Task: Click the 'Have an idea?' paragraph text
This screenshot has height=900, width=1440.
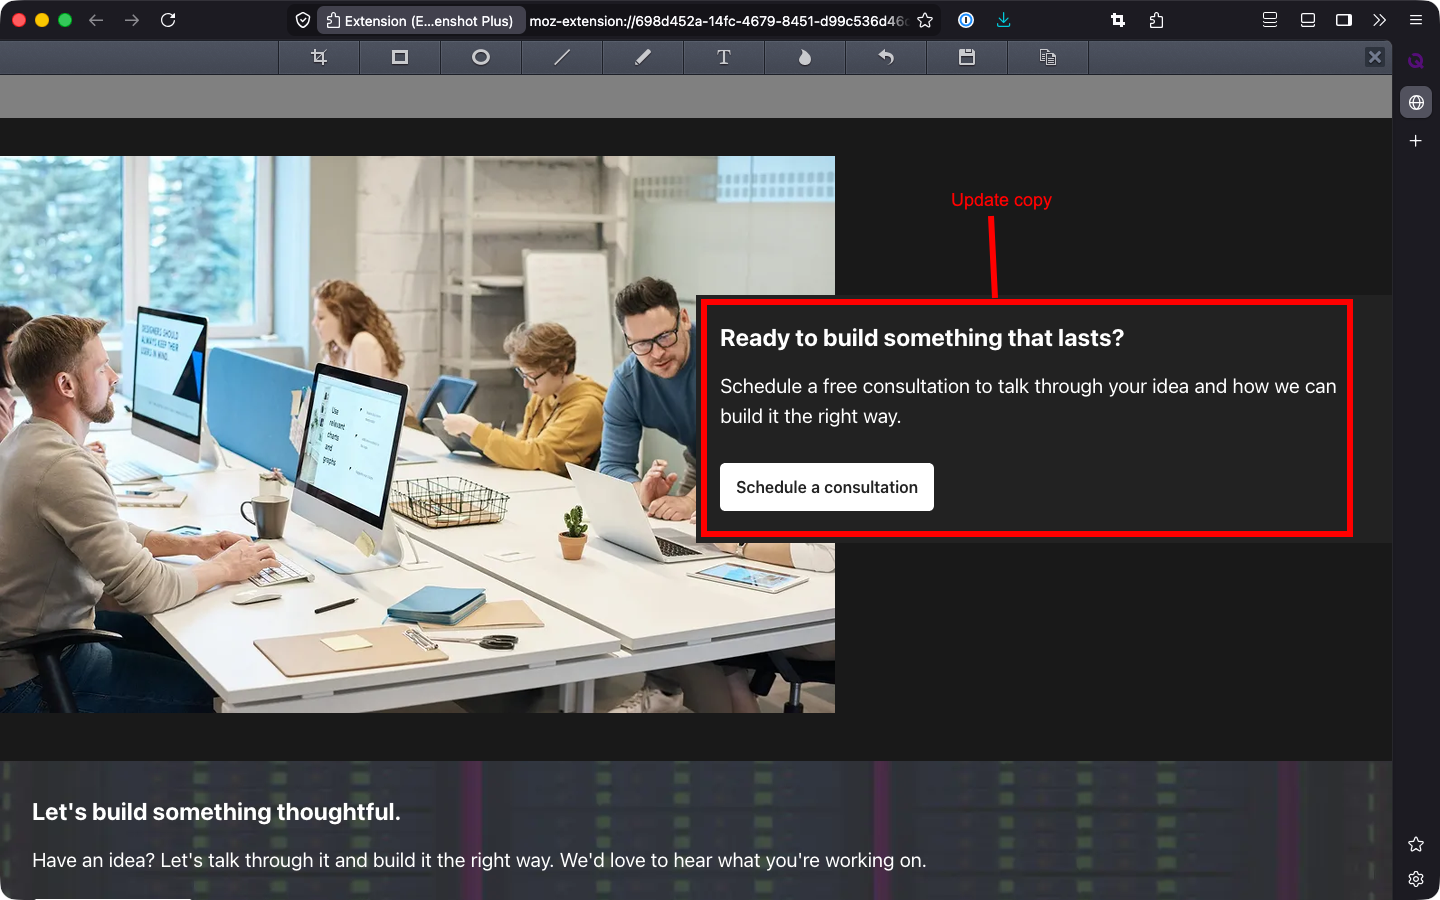Action: (479, 860)
